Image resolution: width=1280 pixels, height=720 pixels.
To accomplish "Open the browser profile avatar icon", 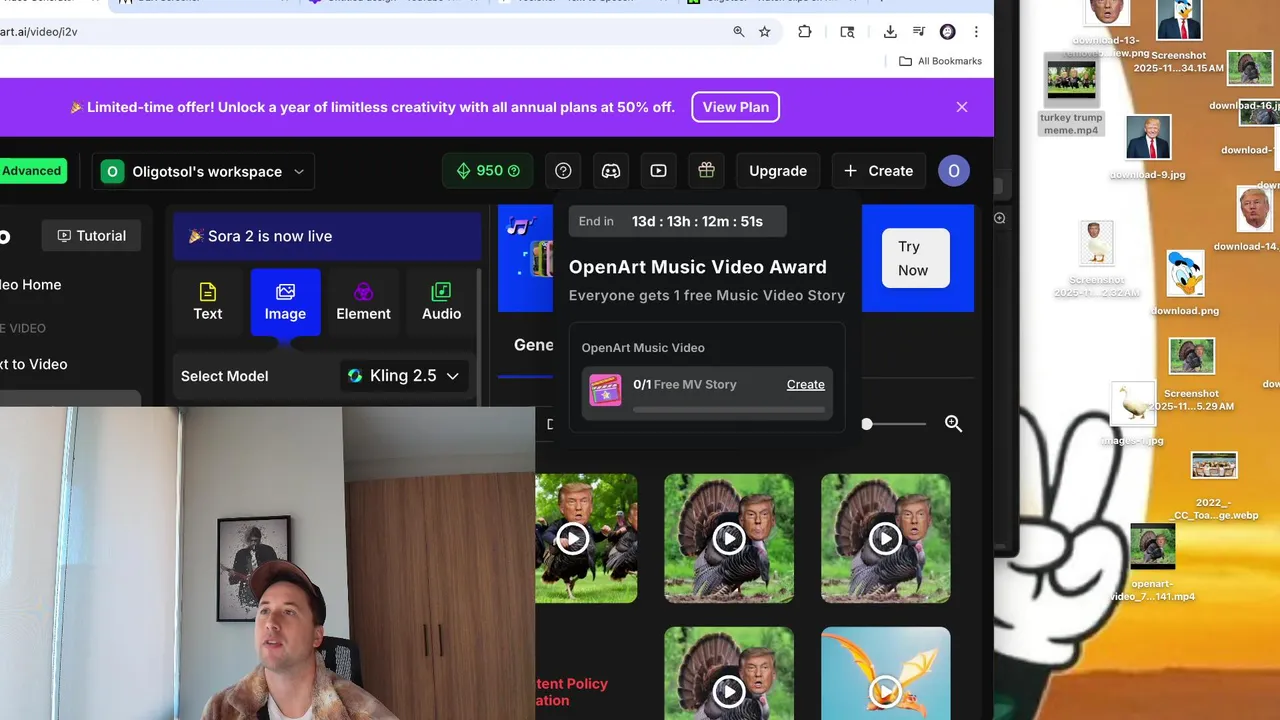I will pyautogui.click(x=948, y=32).
